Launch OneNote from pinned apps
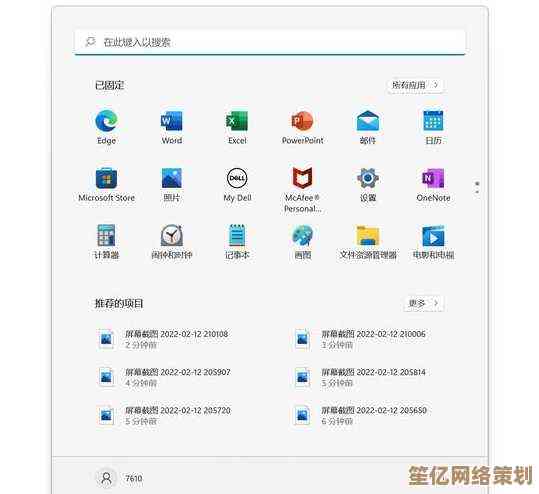 [x=433, y=184]
